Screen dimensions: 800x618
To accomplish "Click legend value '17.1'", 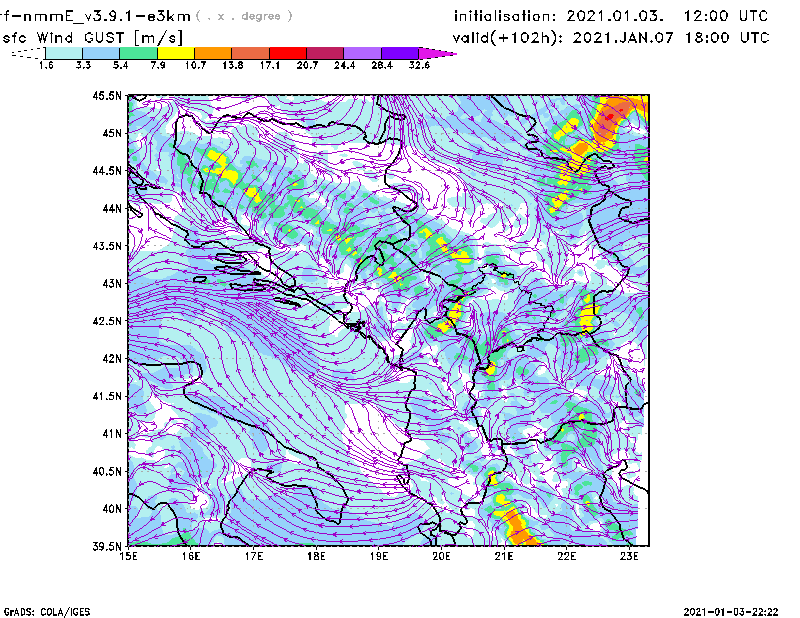I will click(x=270, y=65).
